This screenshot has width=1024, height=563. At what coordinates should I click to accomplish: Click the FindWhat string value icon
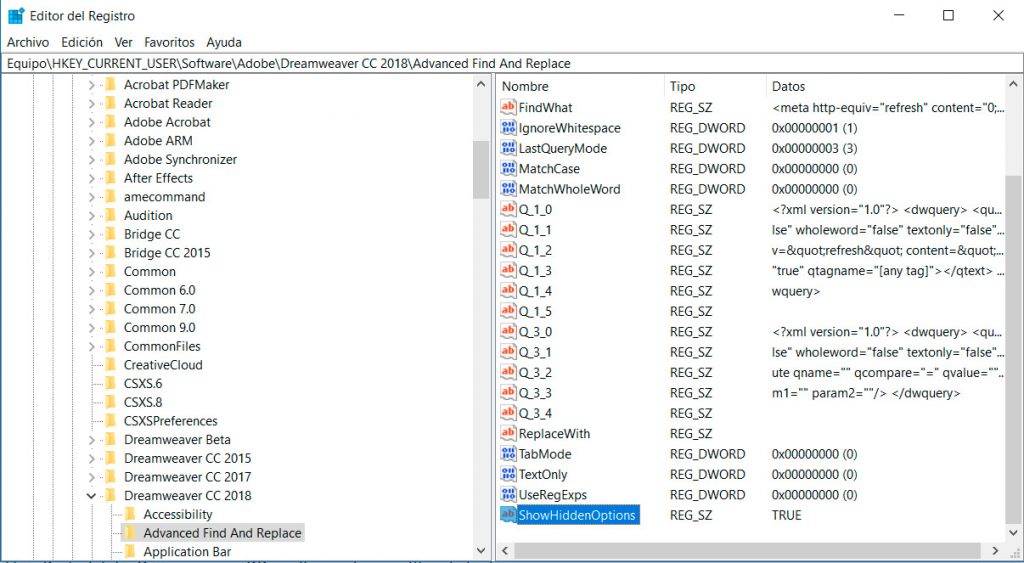(x=508, y=107)
